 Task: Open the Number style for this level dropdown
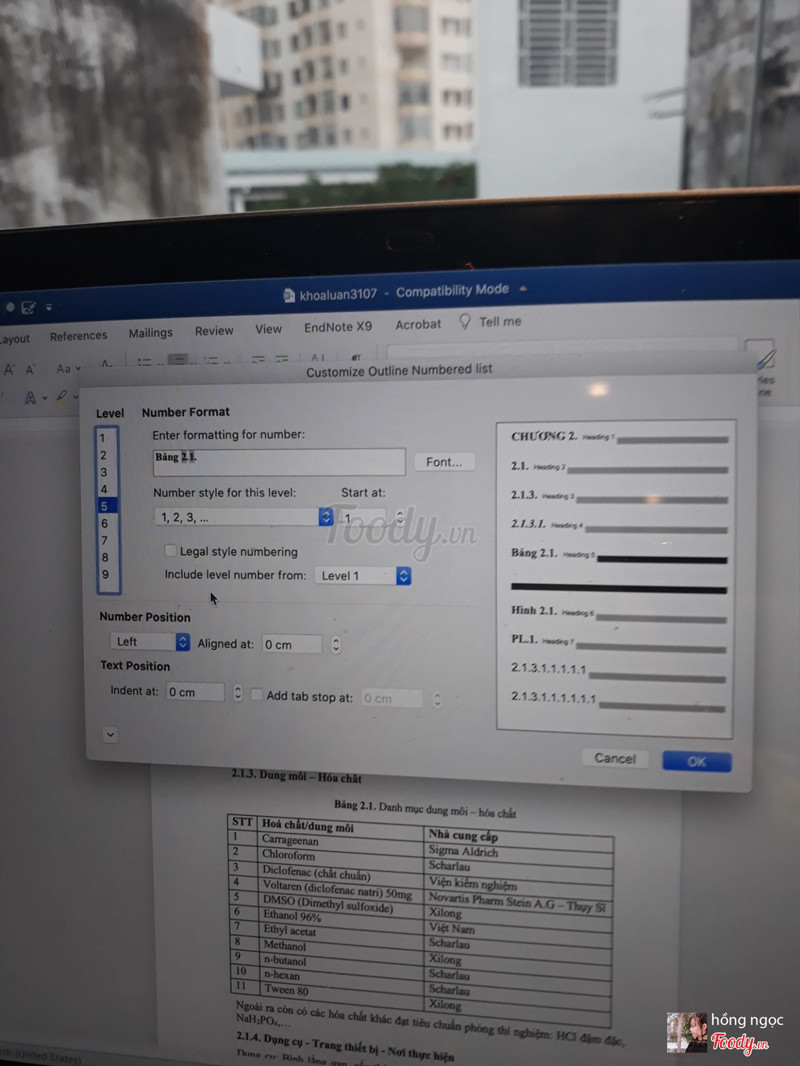243,517
